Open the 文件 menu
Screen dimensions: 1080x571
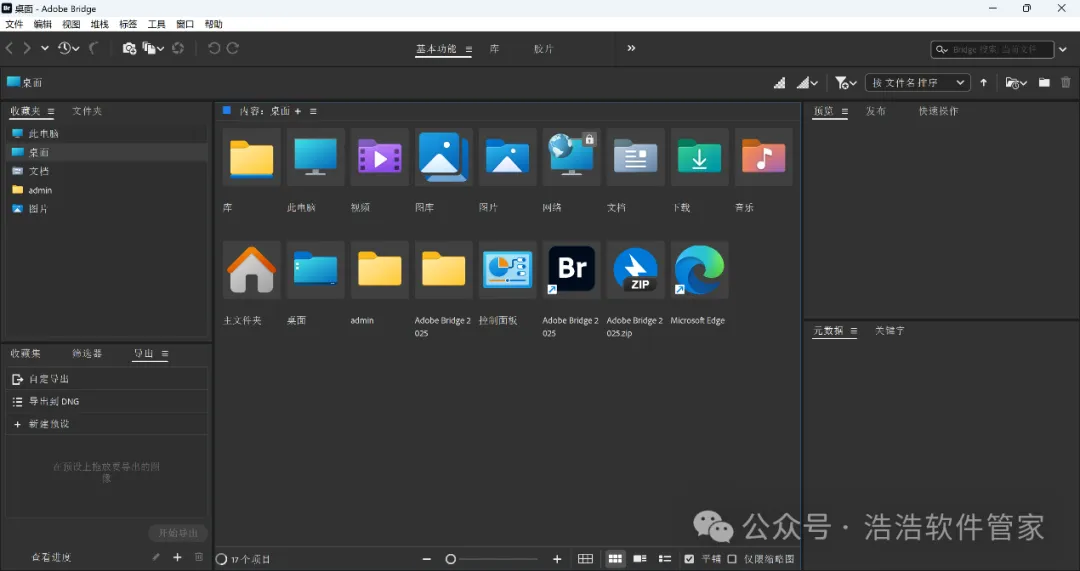point(14,24)
